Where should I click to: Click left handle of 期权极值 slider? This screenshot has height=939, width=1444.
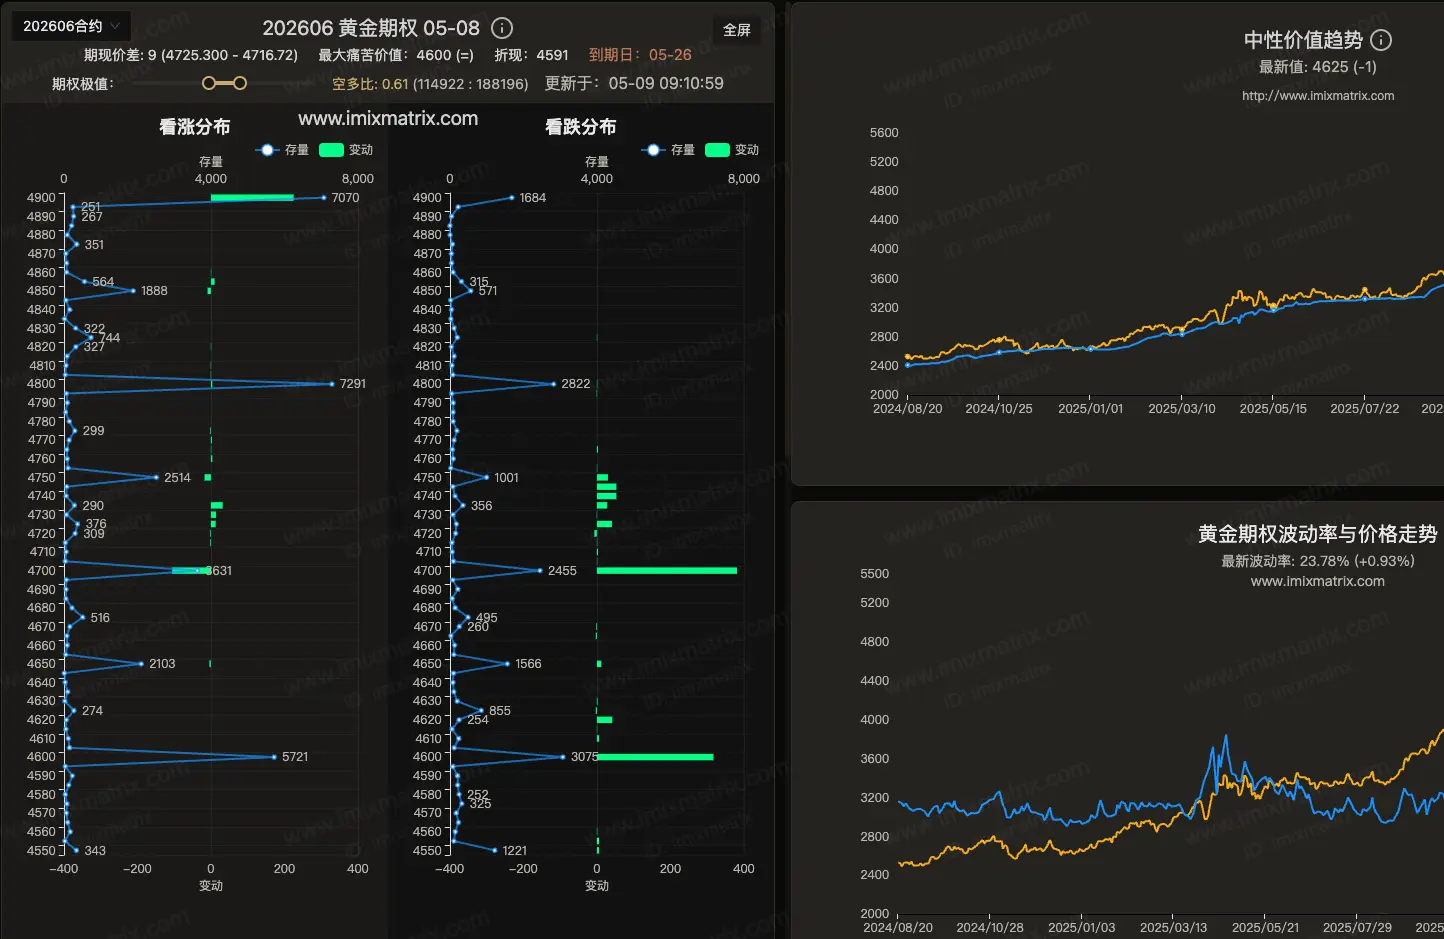click(210, 83)
